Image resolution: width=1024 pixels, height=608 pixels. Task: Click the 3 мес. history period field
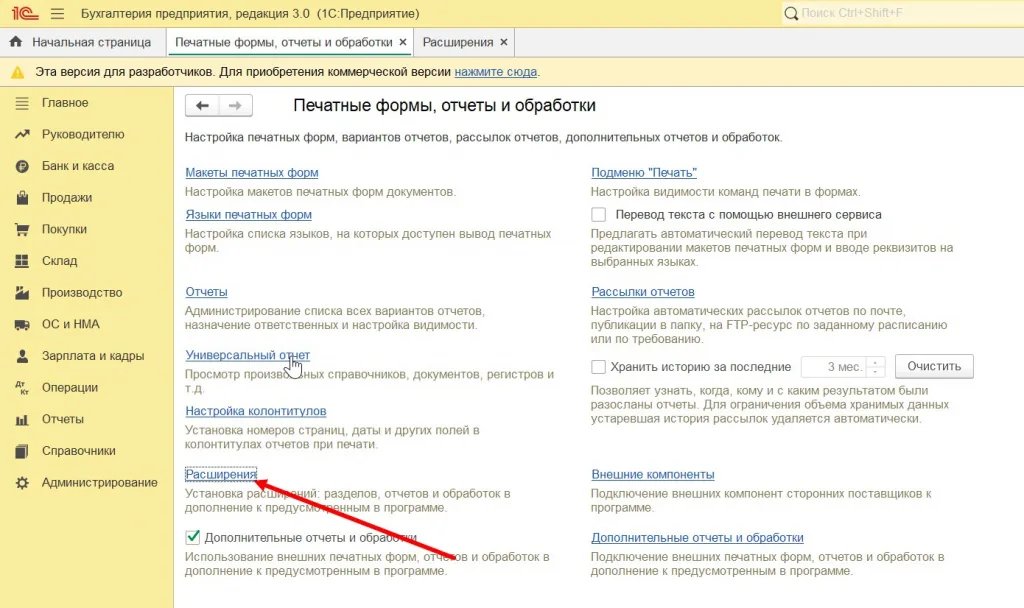pyautogui.click(x=835, y=367)
